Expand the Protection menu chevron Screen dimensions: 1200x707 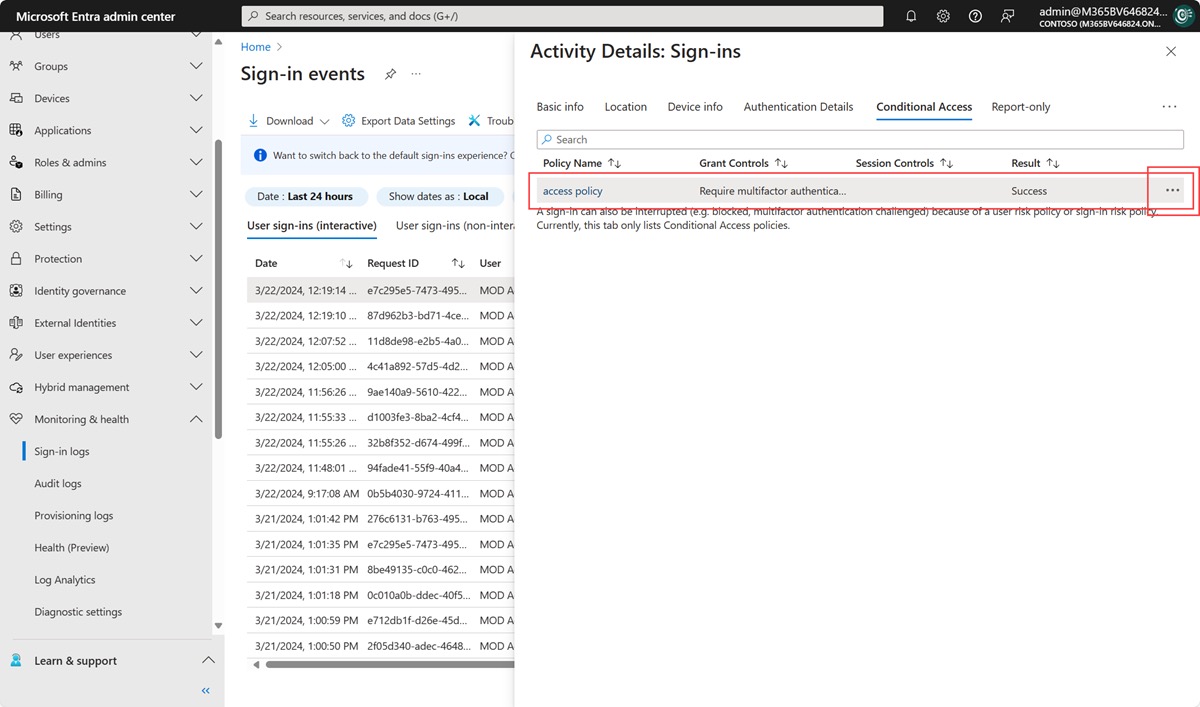[x=196, y=258]
